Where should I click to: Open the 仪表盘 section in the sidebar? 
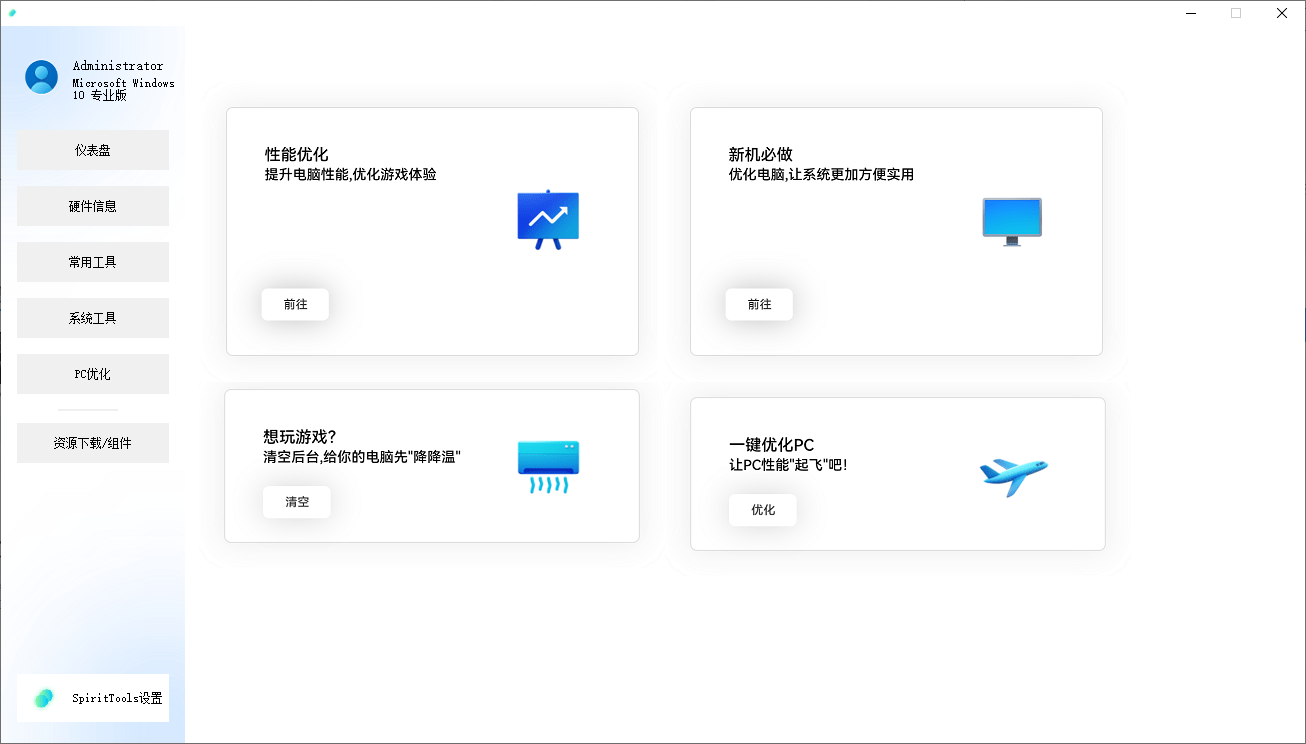(93, 149)
